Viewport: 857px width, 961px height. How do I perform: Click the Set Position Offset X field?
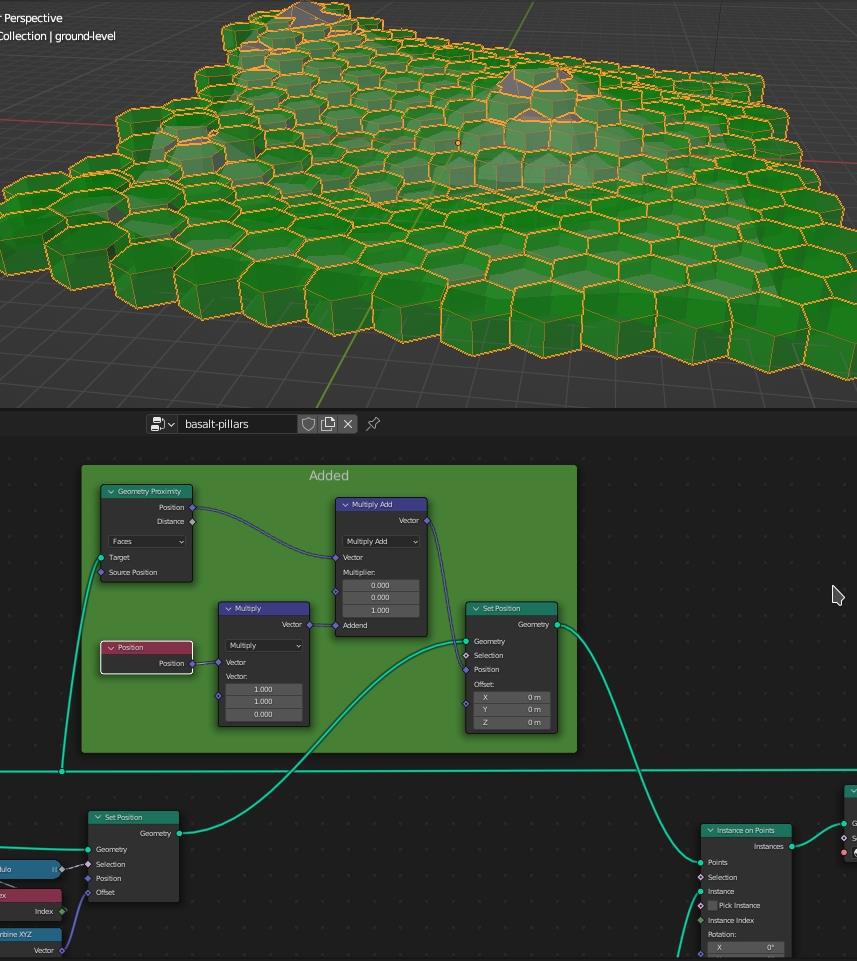pos(512,697)
